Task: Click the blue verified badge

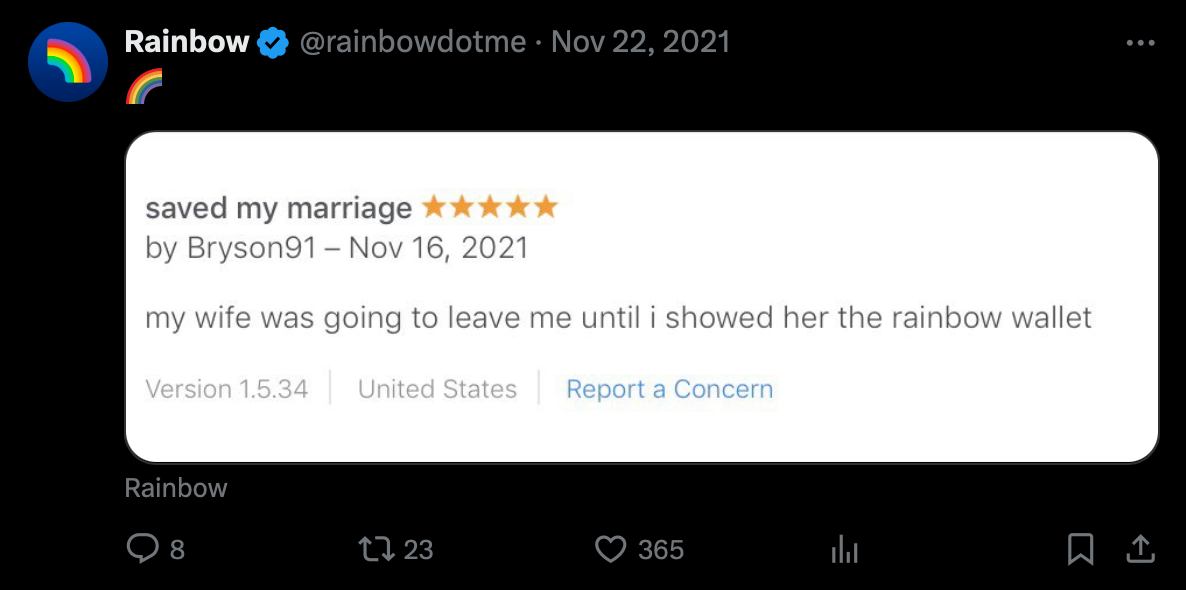Action: coord(273,43)
